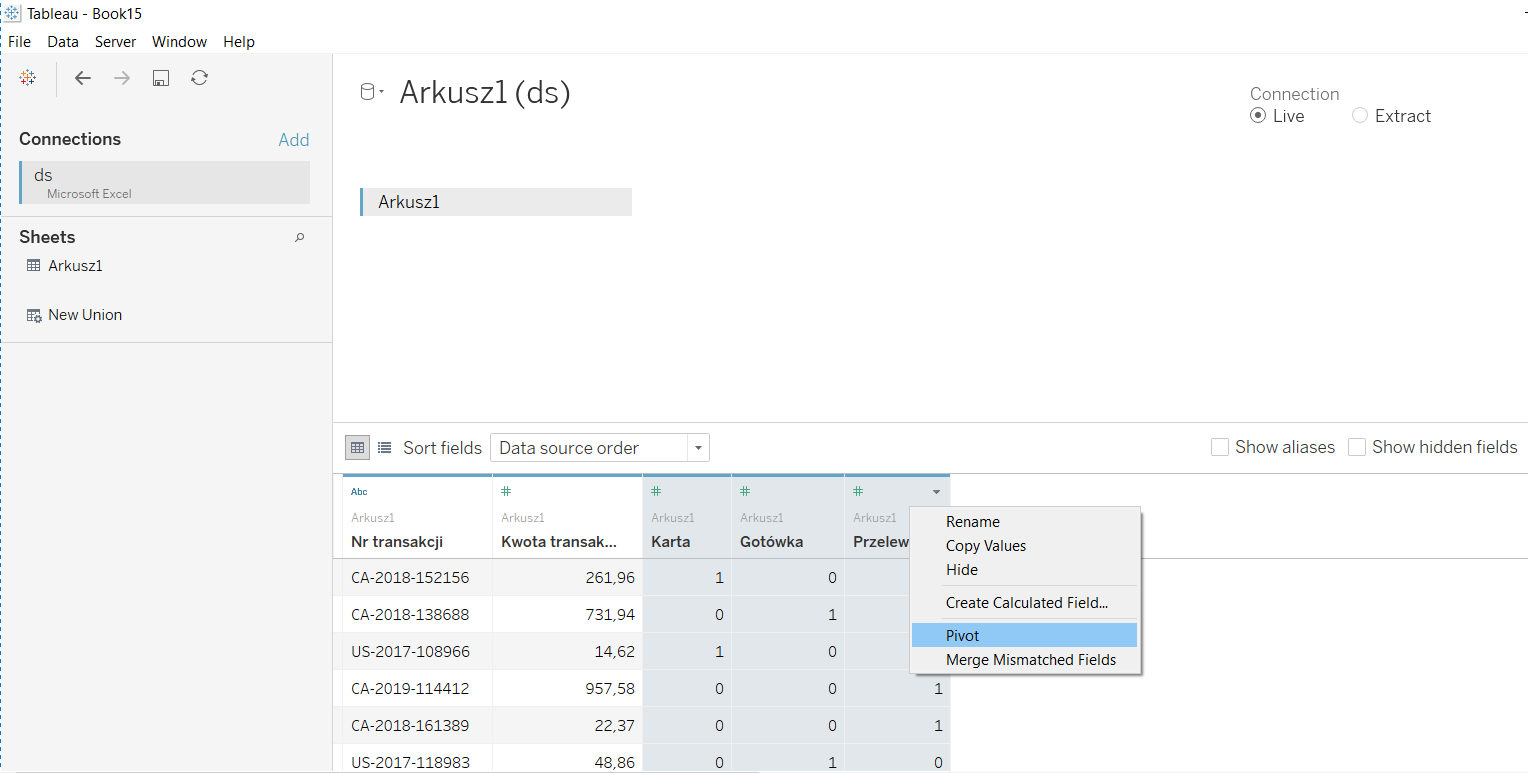
Task: Click the Przelew column header dropdown arrow
Action: coord(936,492)
